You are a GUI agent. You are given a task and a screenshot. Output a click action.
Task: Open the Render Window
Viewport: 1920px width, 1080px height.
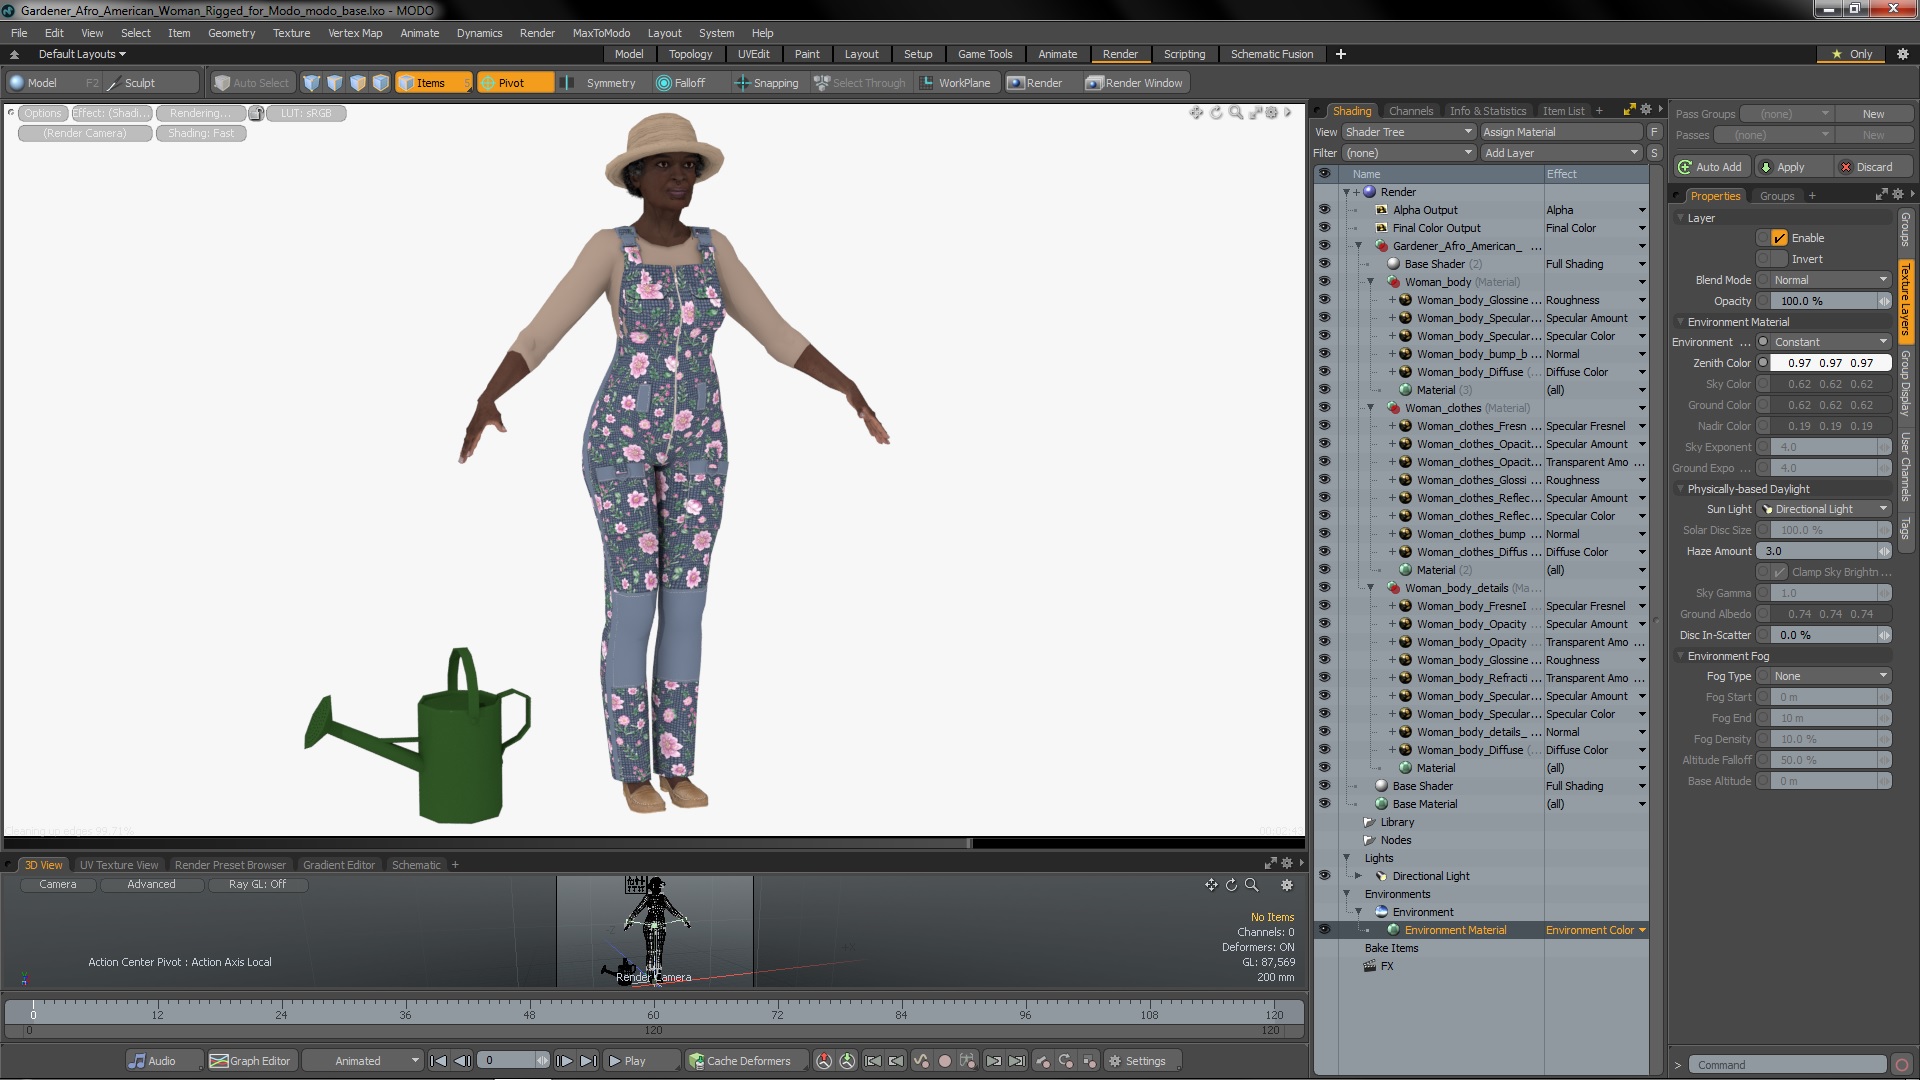pyautogui.click(x=1134, y=83)
